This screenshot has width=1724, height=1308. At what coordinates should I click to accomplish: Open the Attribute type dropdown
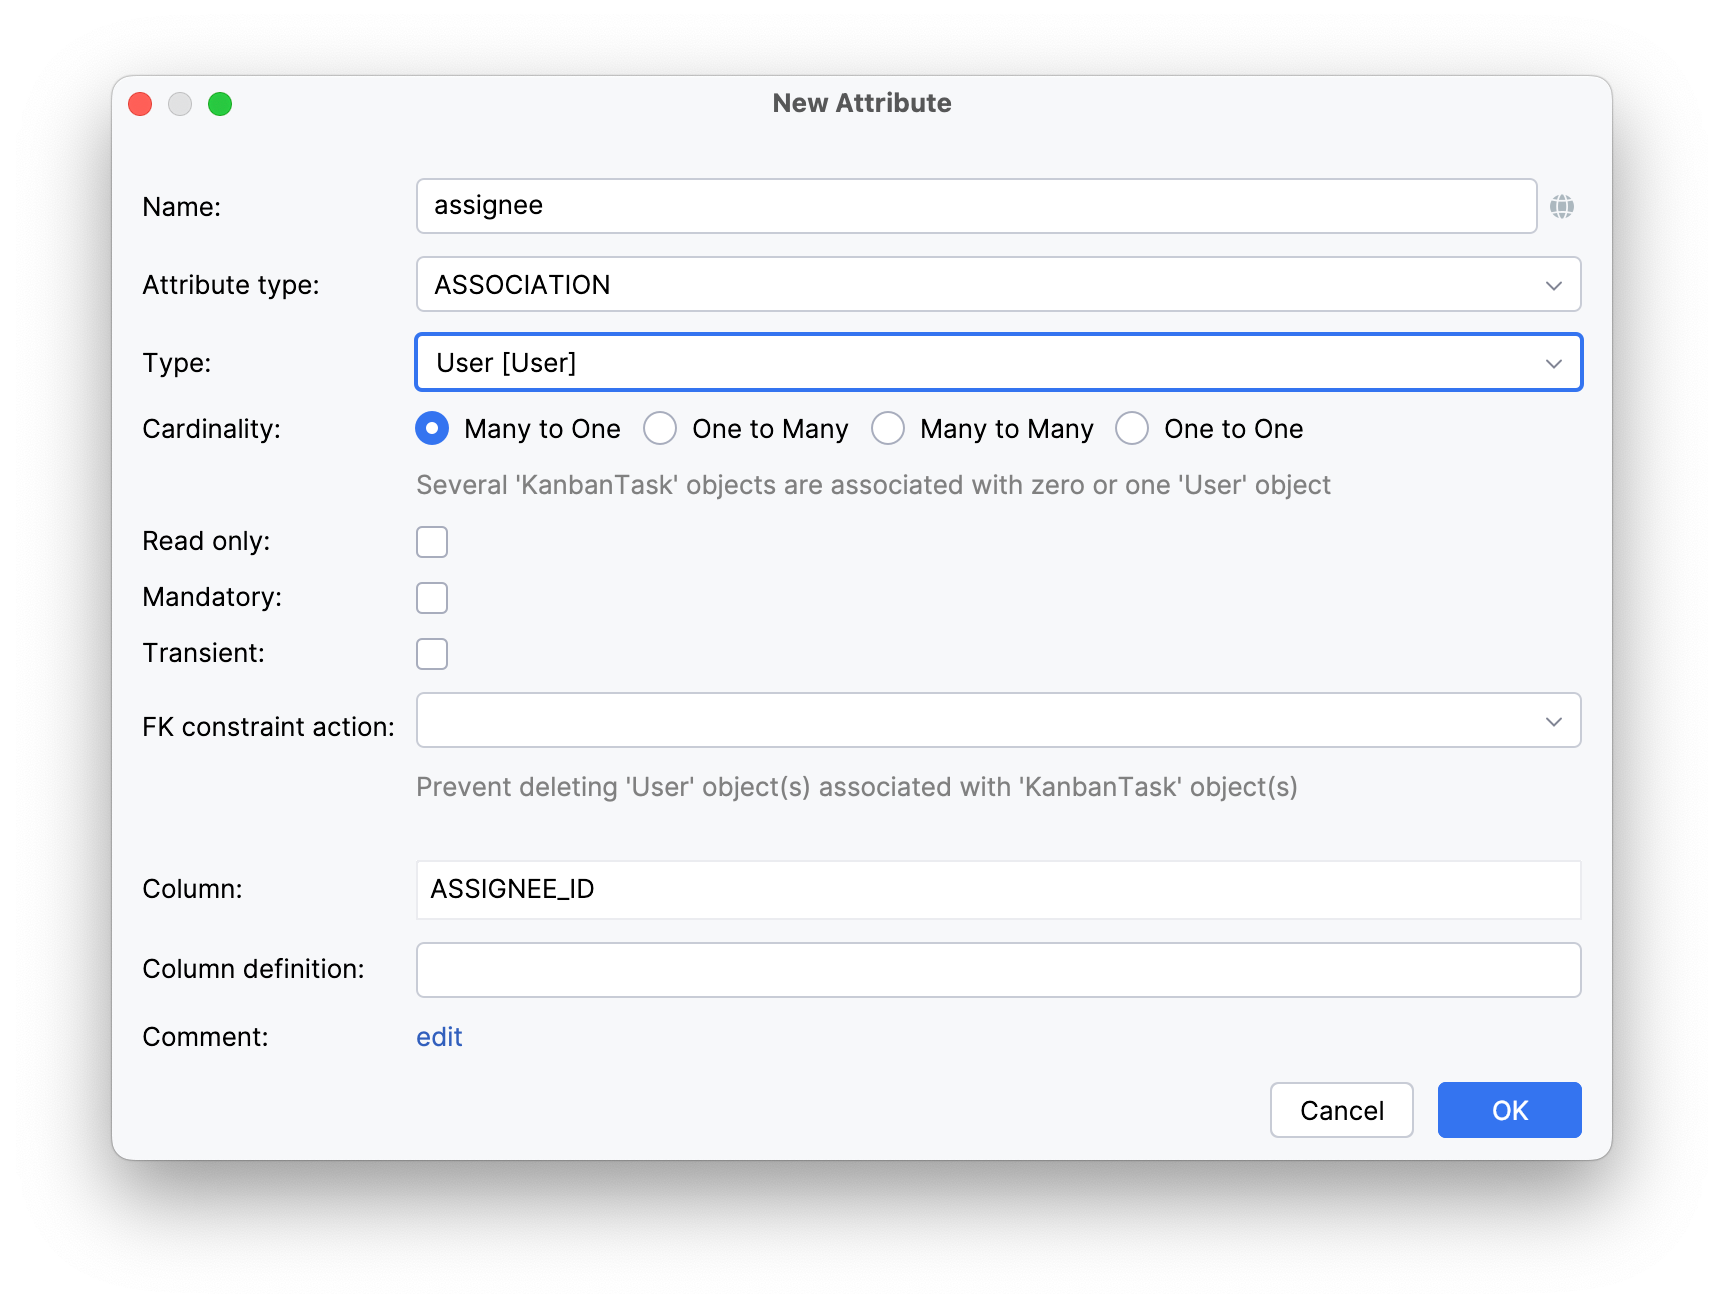click(998, 284)
